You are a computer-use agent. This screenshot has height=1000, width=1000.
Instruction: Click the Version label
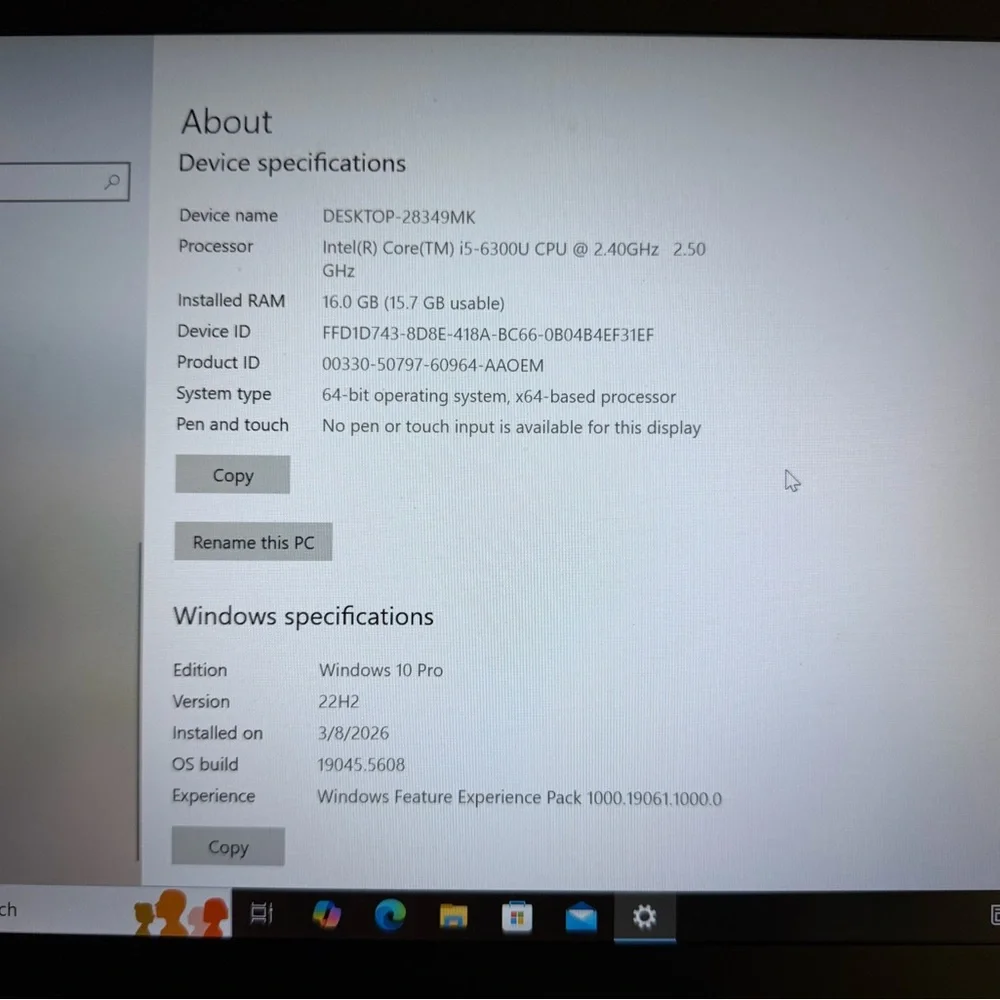tap(201, 702)
